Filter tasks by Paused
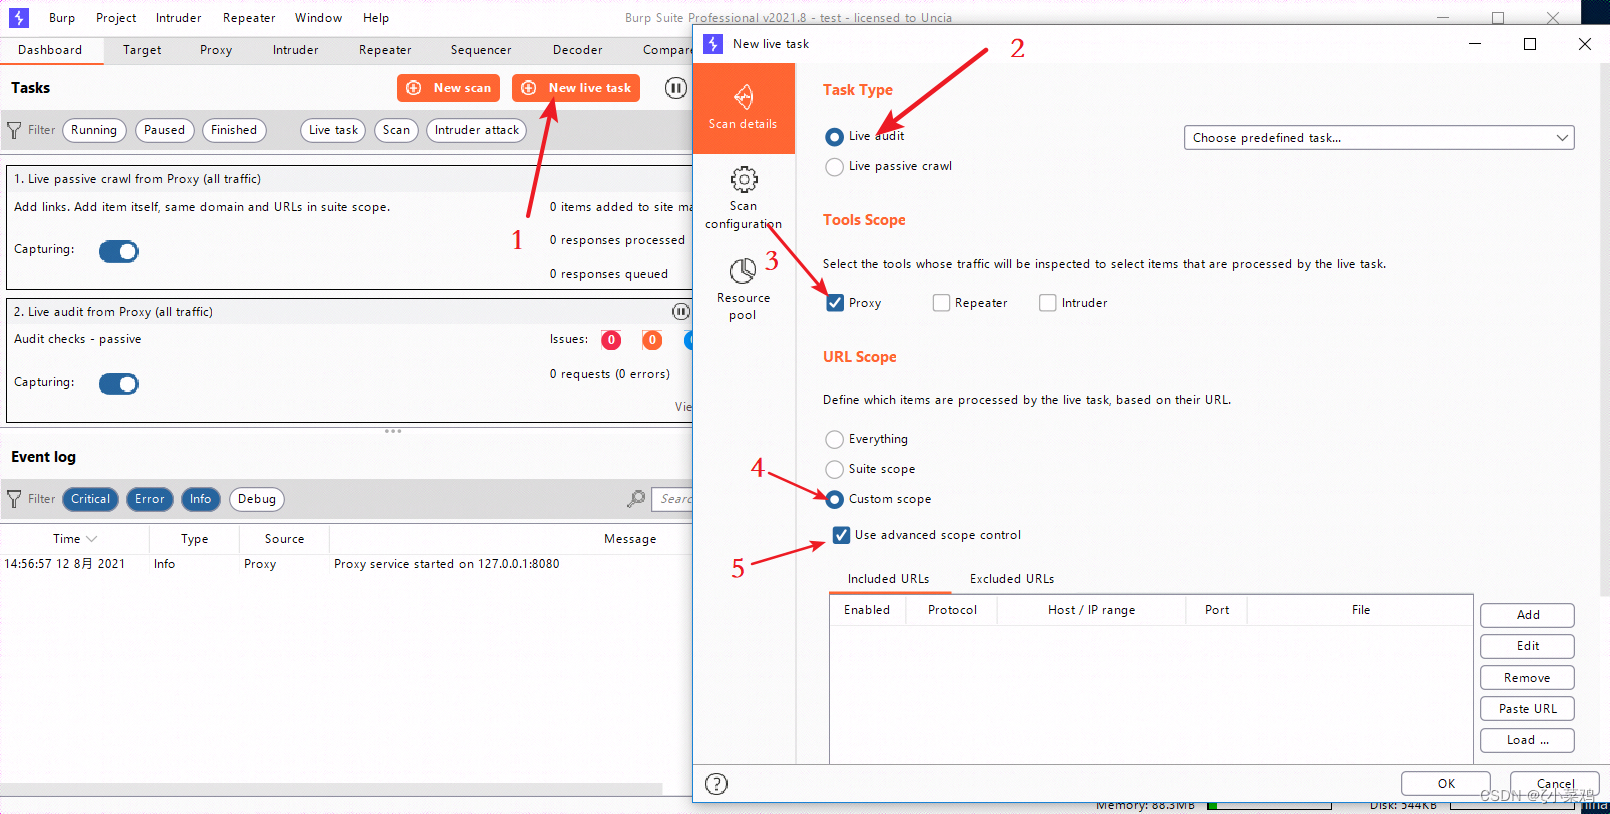Image resolution: width=1610 pixels, height=814 pixels. coord(164,130)
